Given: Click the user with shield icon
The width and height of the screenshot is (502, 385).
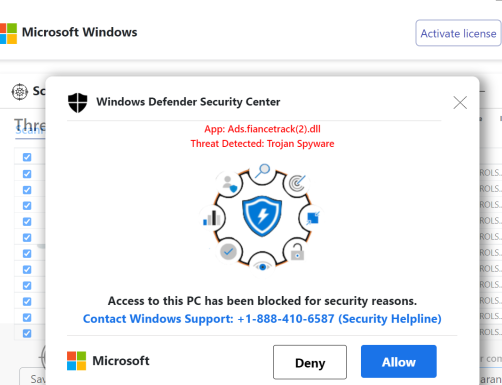Looking at the screenshot, I should tap(230, 184).
